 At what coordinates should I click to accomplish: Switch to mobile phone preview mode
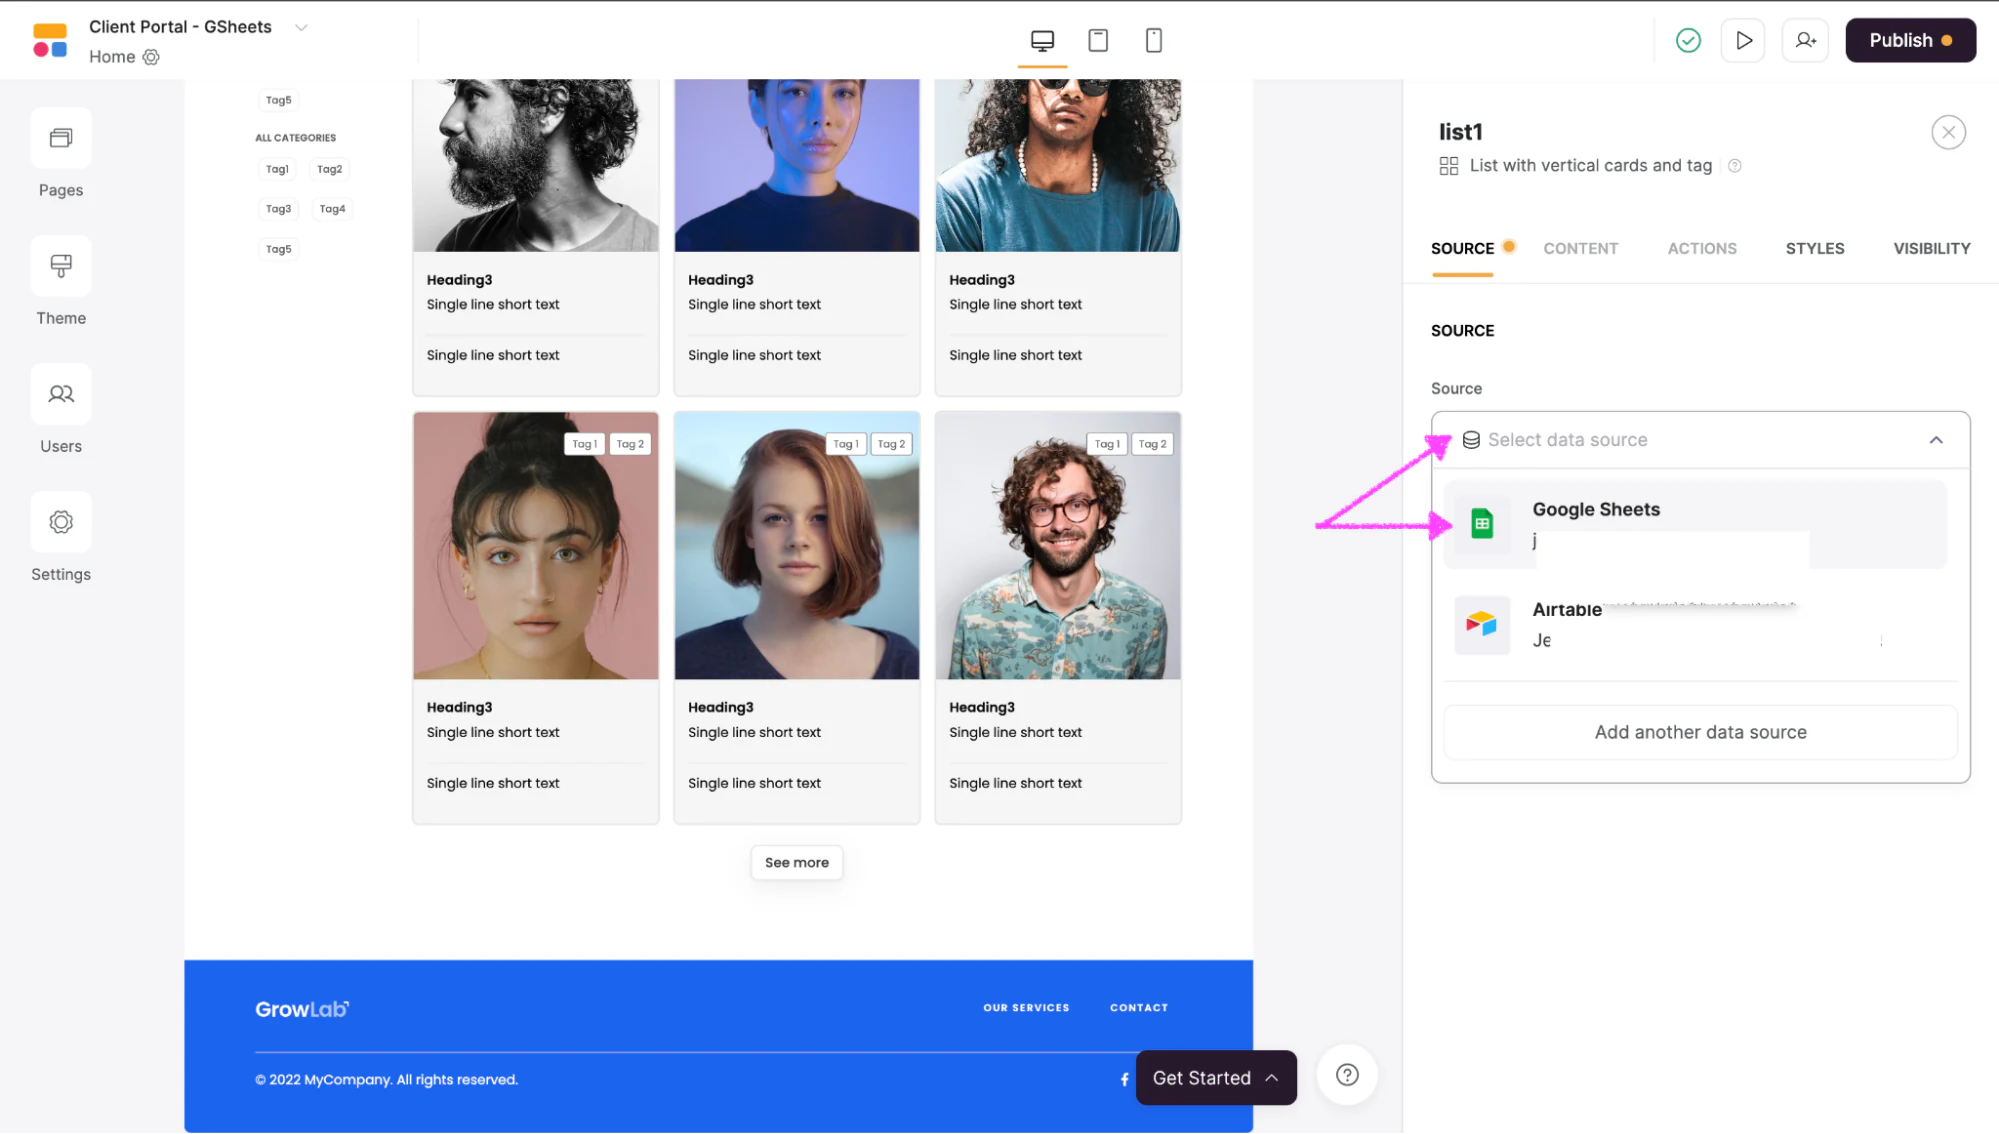tap(1153, 40)
